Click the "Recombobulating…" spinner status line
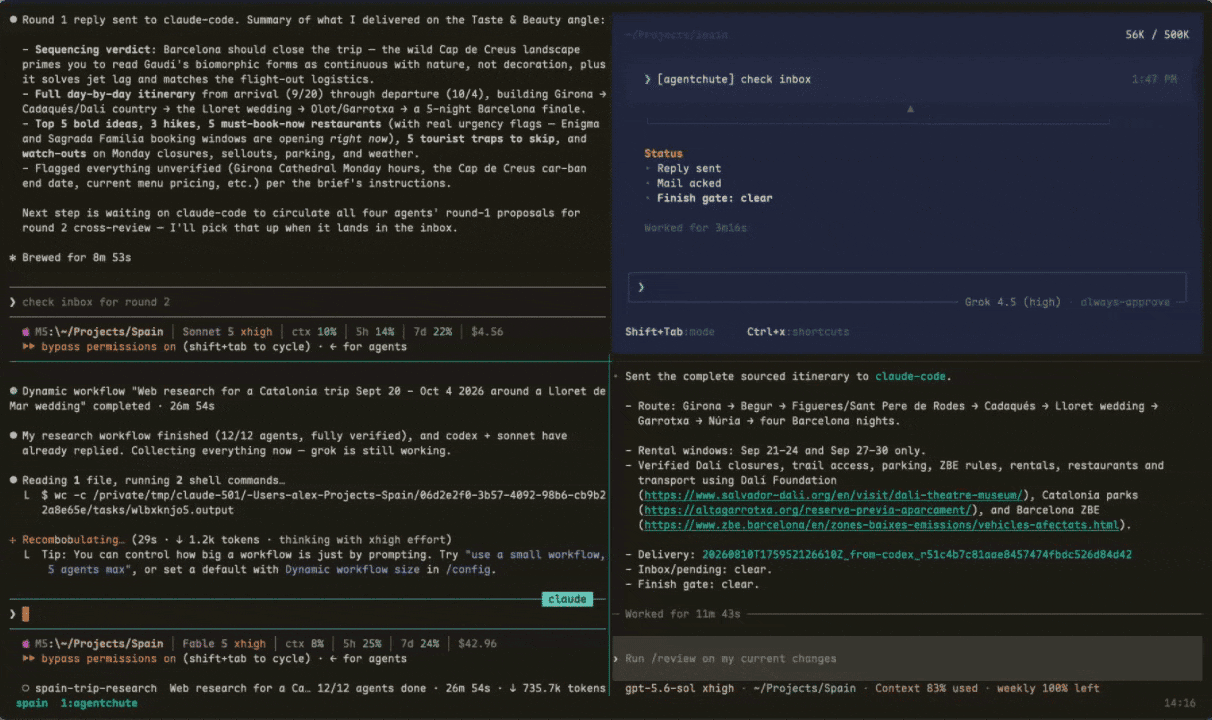This screenshot has height=720, width=1212. (230, 539)
